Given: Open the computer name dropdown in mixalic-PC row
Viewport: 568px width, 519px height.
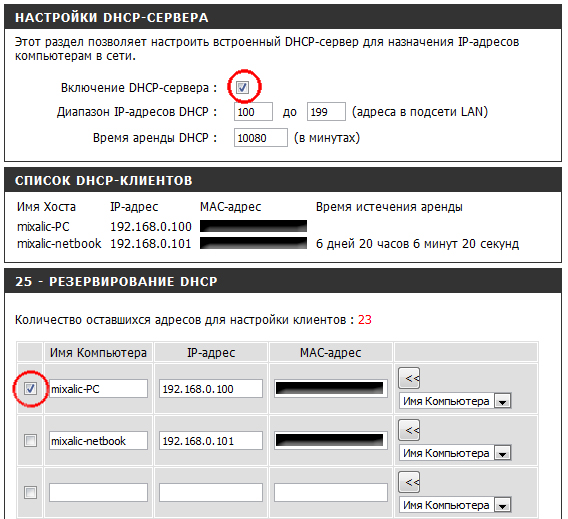Looking at the screenshot, I should click(455, 401).
